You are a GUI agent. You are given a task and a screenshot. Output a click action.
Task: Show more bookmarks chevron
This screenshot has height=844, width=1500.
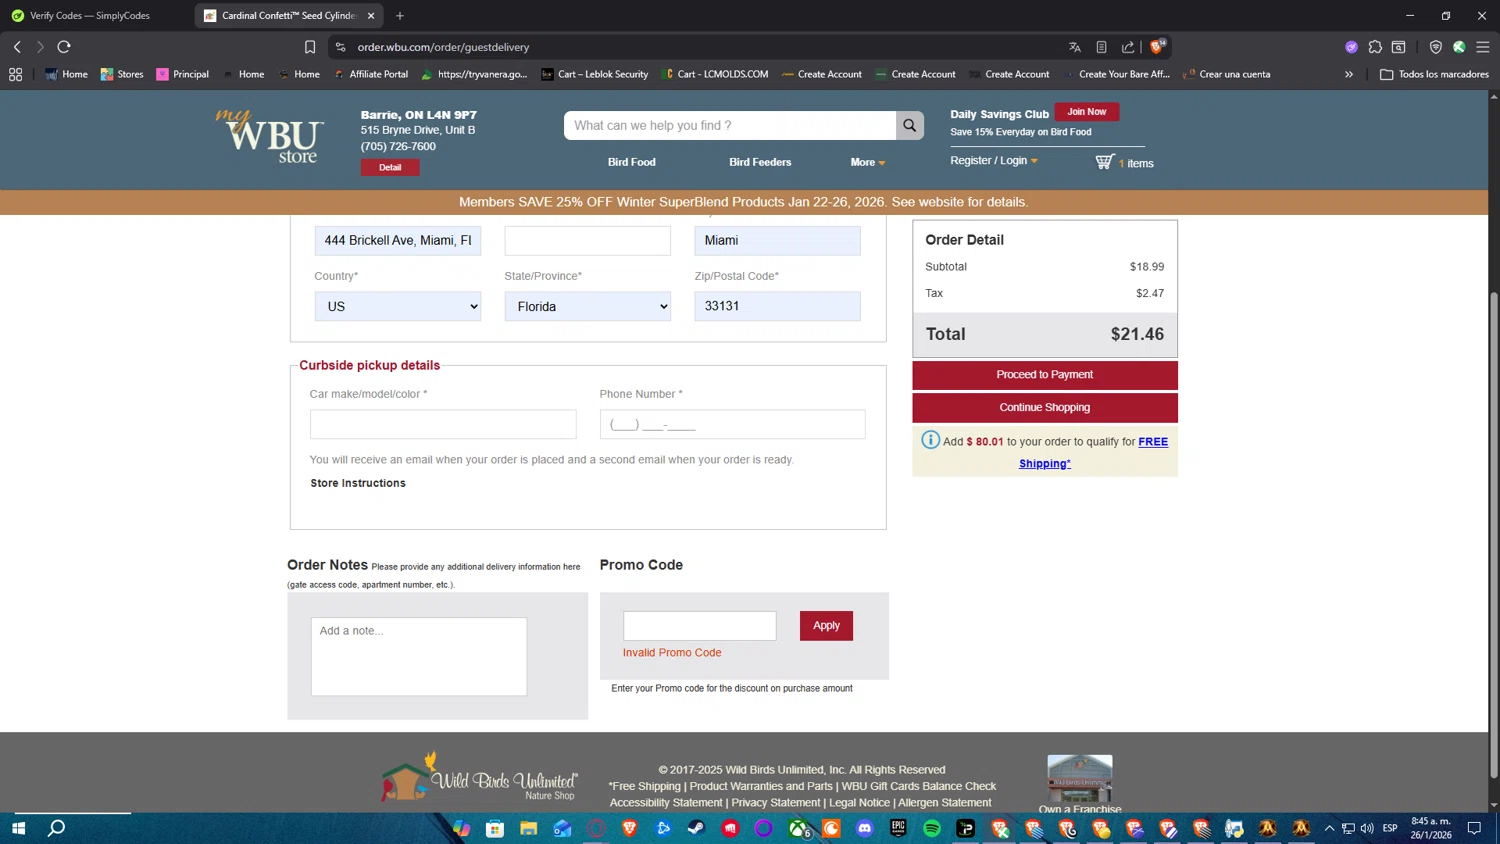(1348, 74)
